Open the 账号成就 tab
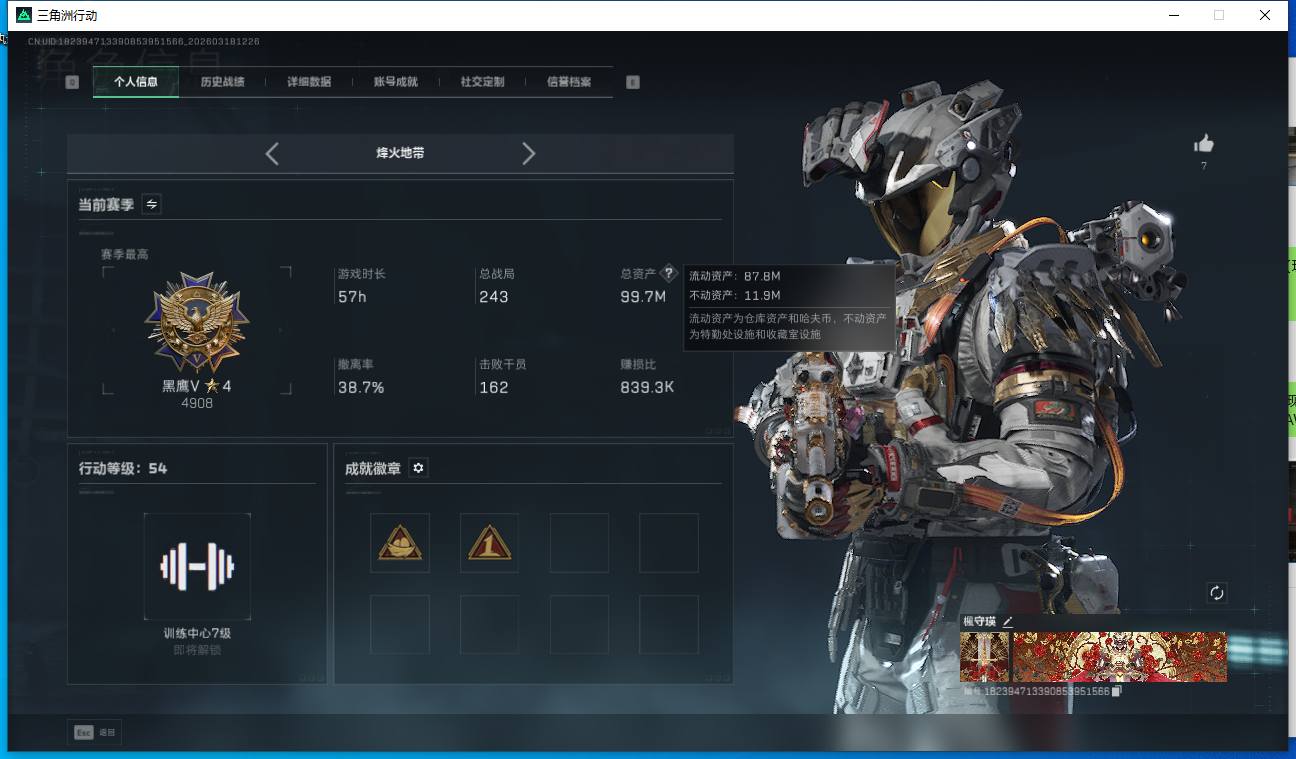1296x759 pixels. coord(396,82)
